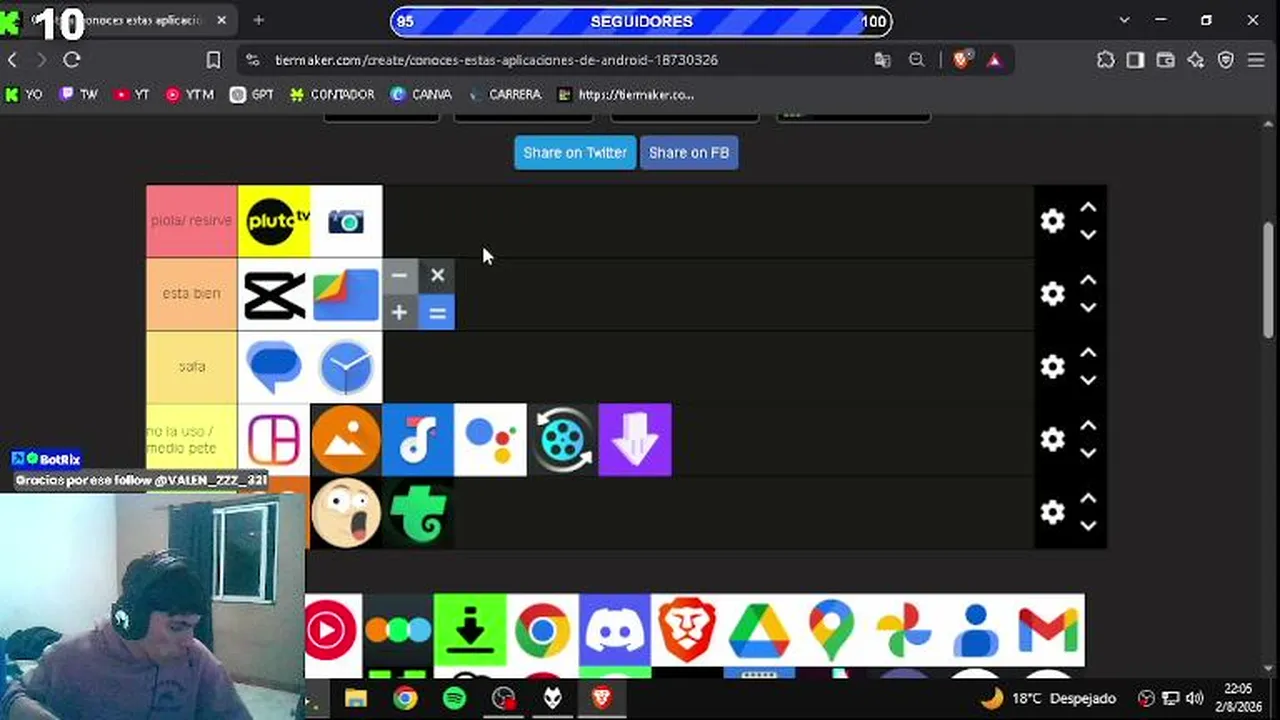The width and height of the screenshot is (1280, 720).
Task: Open the Brave Shields panel
Action: pyautogui.click(x=962, y=60)
